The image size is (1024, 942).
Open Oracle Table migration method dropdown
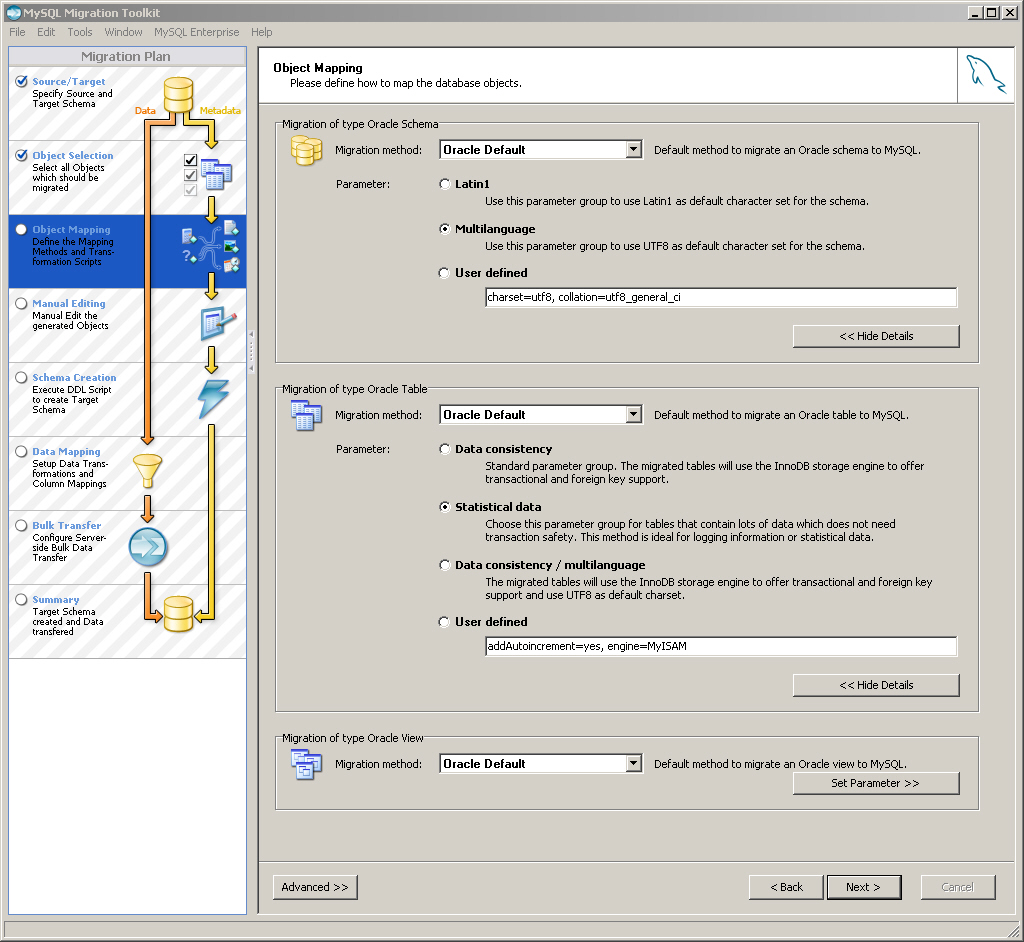click(633, 415)
